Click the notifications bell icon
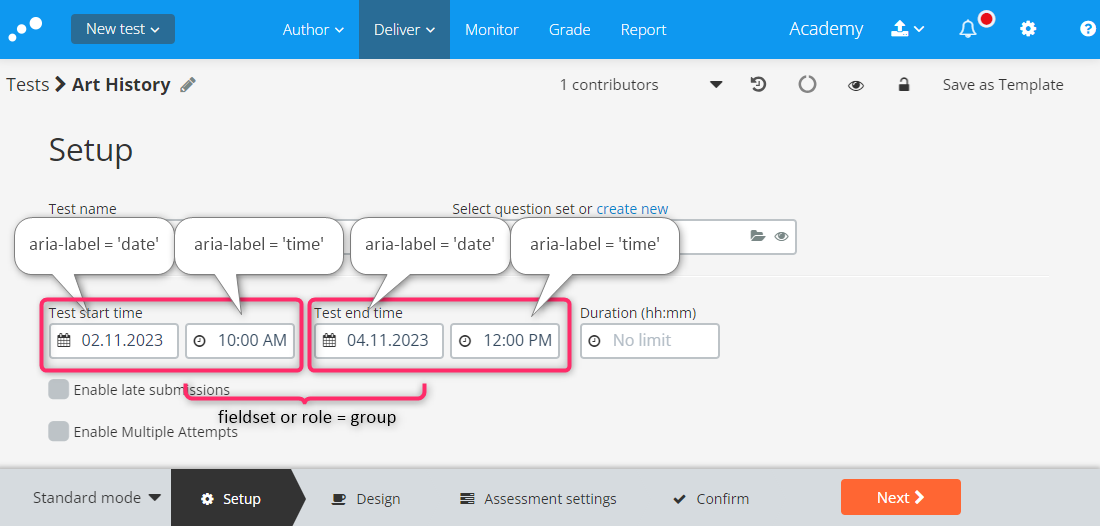Screen dimensions: 1100x526 tap(967, 29)
